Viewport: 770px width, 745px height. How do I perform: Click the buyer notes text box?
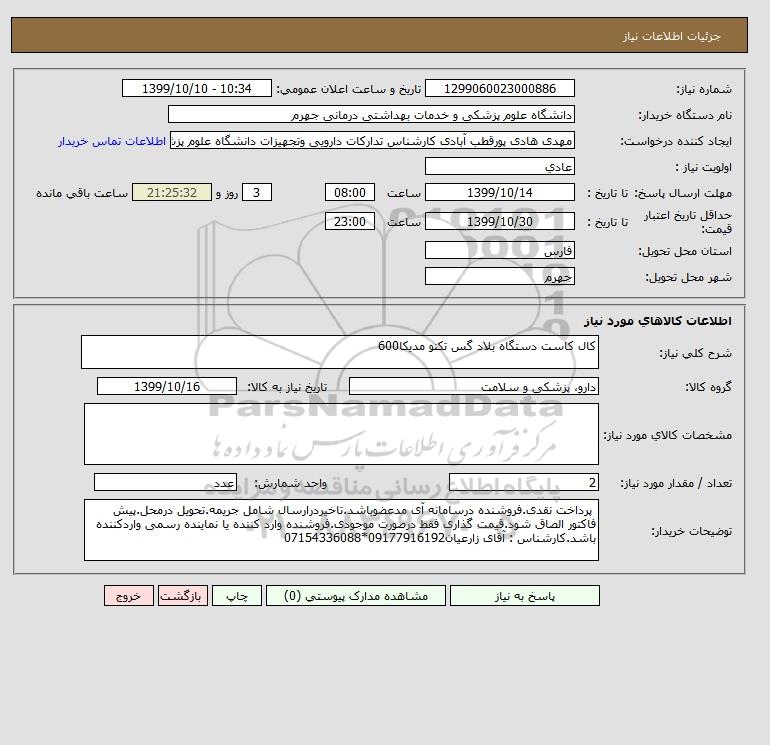[x=341, y=530]
